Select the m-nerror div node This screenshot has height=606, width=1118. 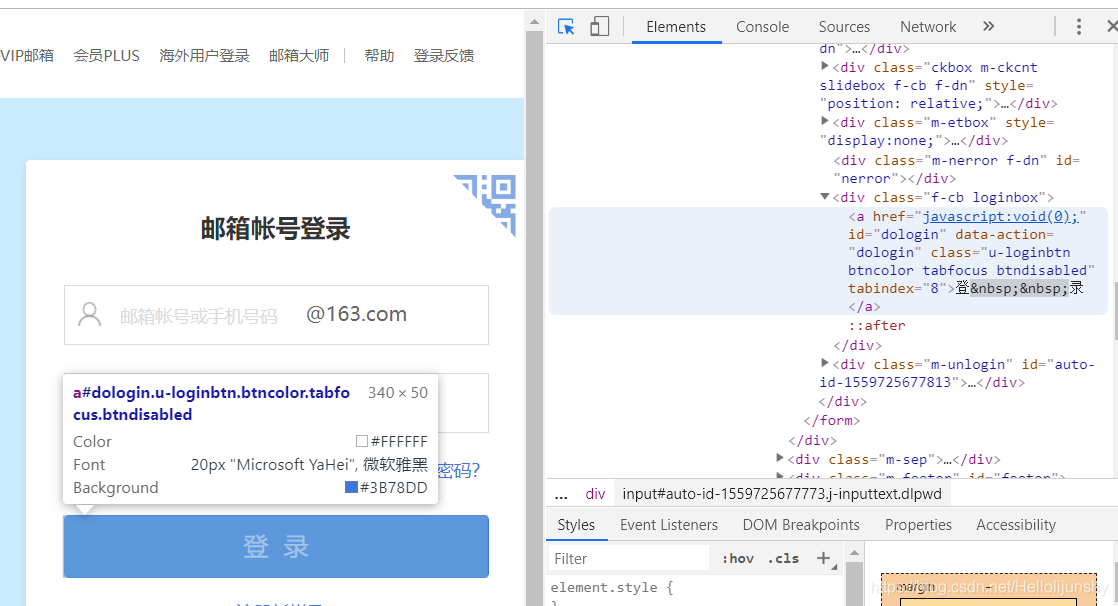[956, 170]
